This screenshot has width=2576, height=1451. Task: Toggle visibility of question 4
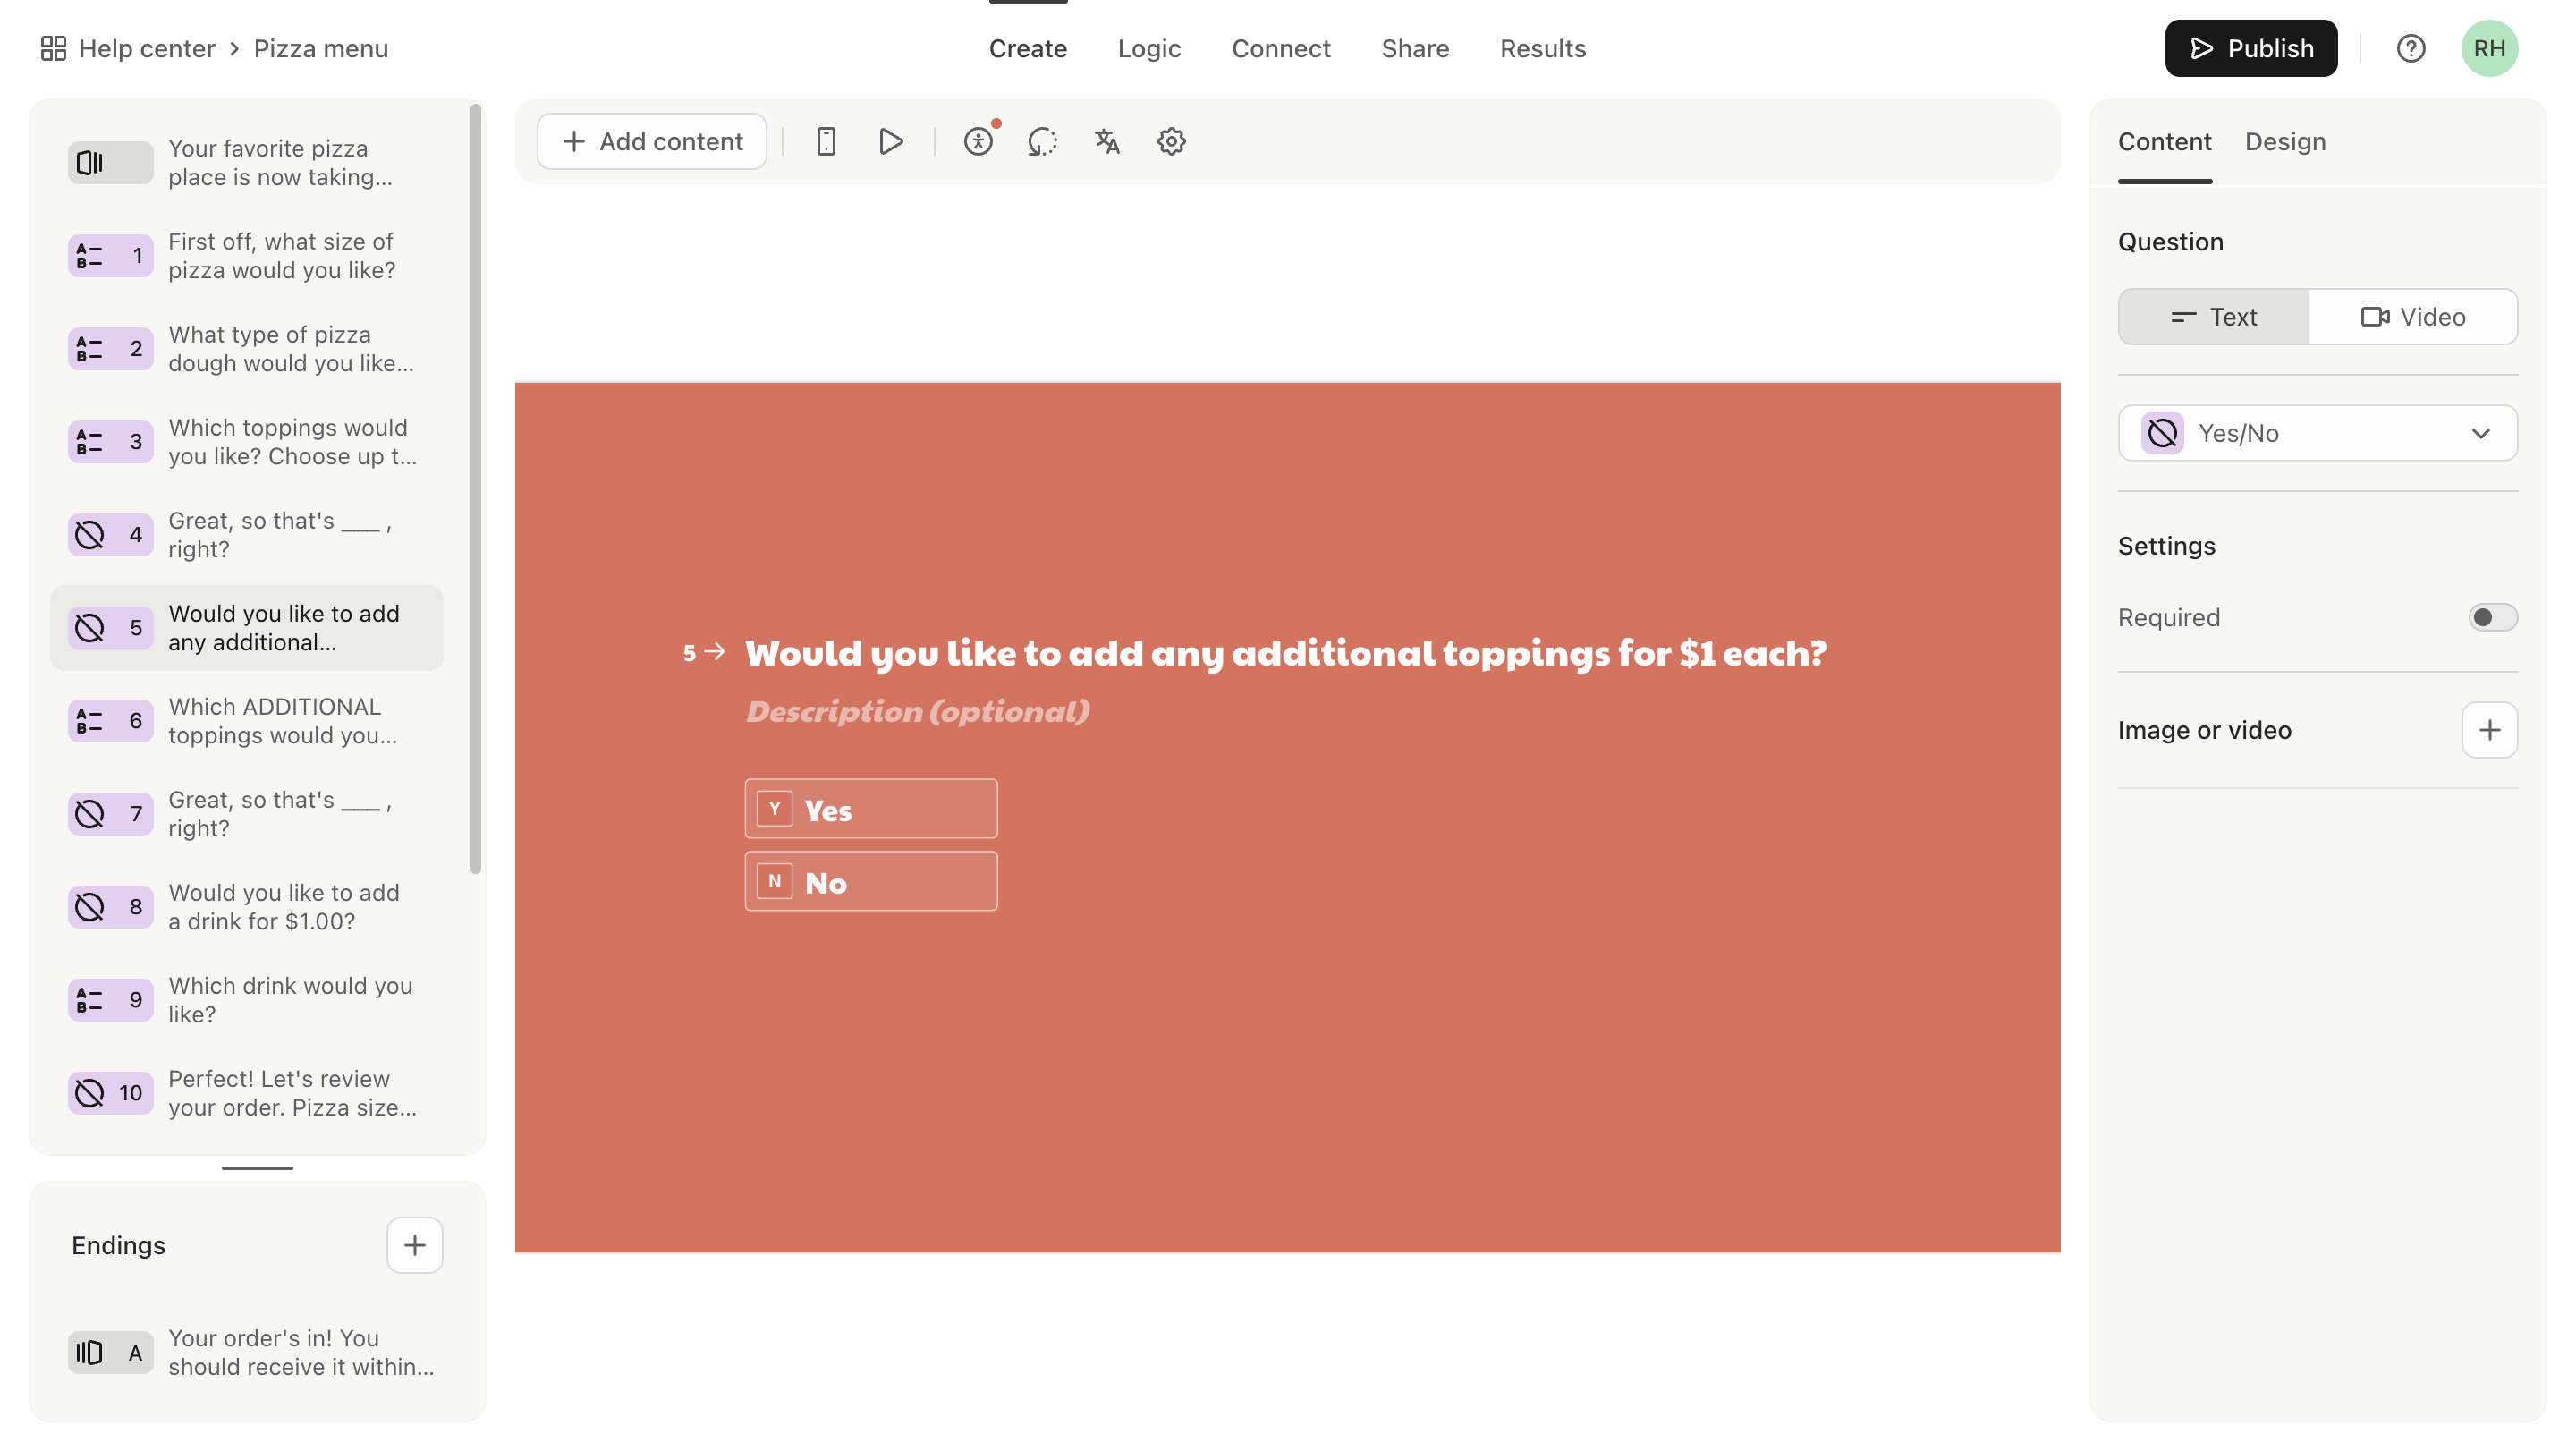coord(90,534)
